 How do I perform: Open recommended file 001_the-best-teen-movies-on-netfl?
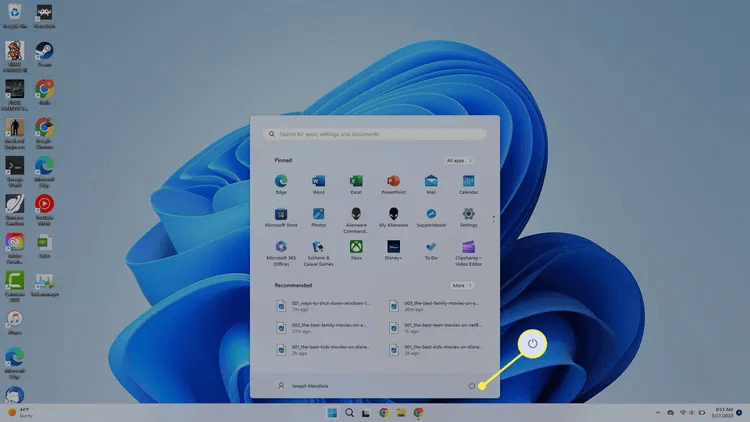[435, 328]
